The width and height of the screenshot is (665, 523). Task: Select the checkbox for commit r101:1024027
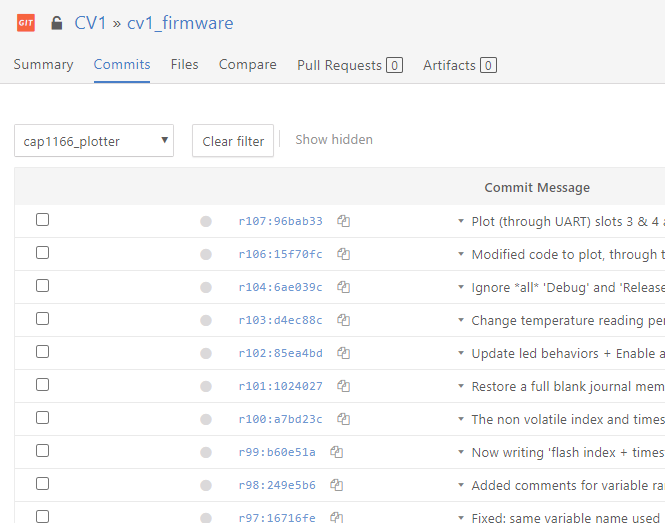(x=42, y=385)
